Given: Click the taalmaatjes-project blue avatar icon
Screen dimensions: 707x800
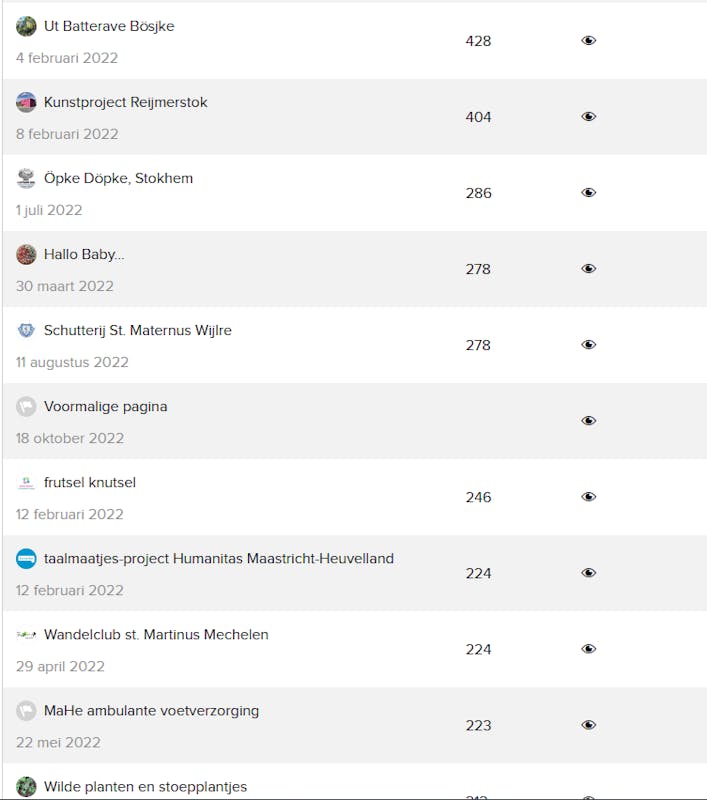Looking at the screenshot, I should [x=26, y=558].
